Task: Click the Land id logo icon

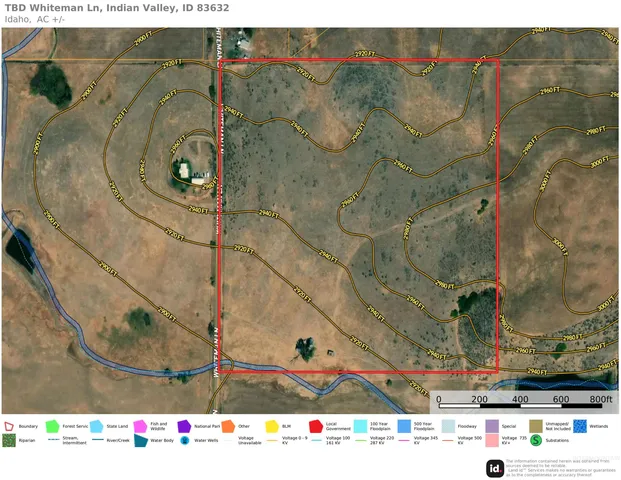Action: click(x=495, y=469)
